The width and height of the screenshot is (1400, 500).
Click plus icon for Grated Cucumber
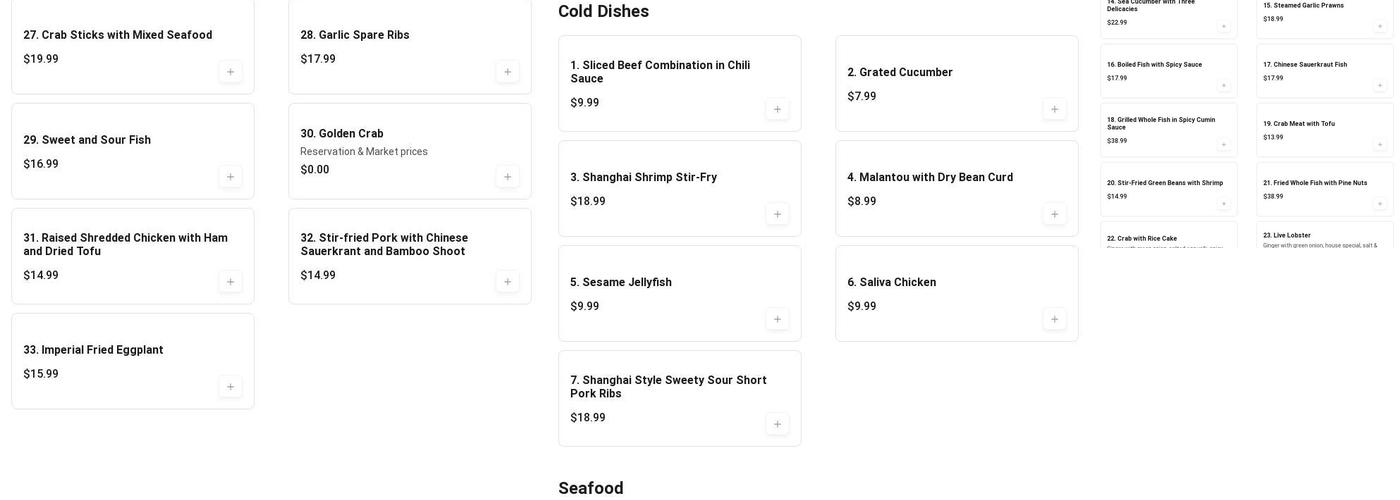(x=1054, y=109)
